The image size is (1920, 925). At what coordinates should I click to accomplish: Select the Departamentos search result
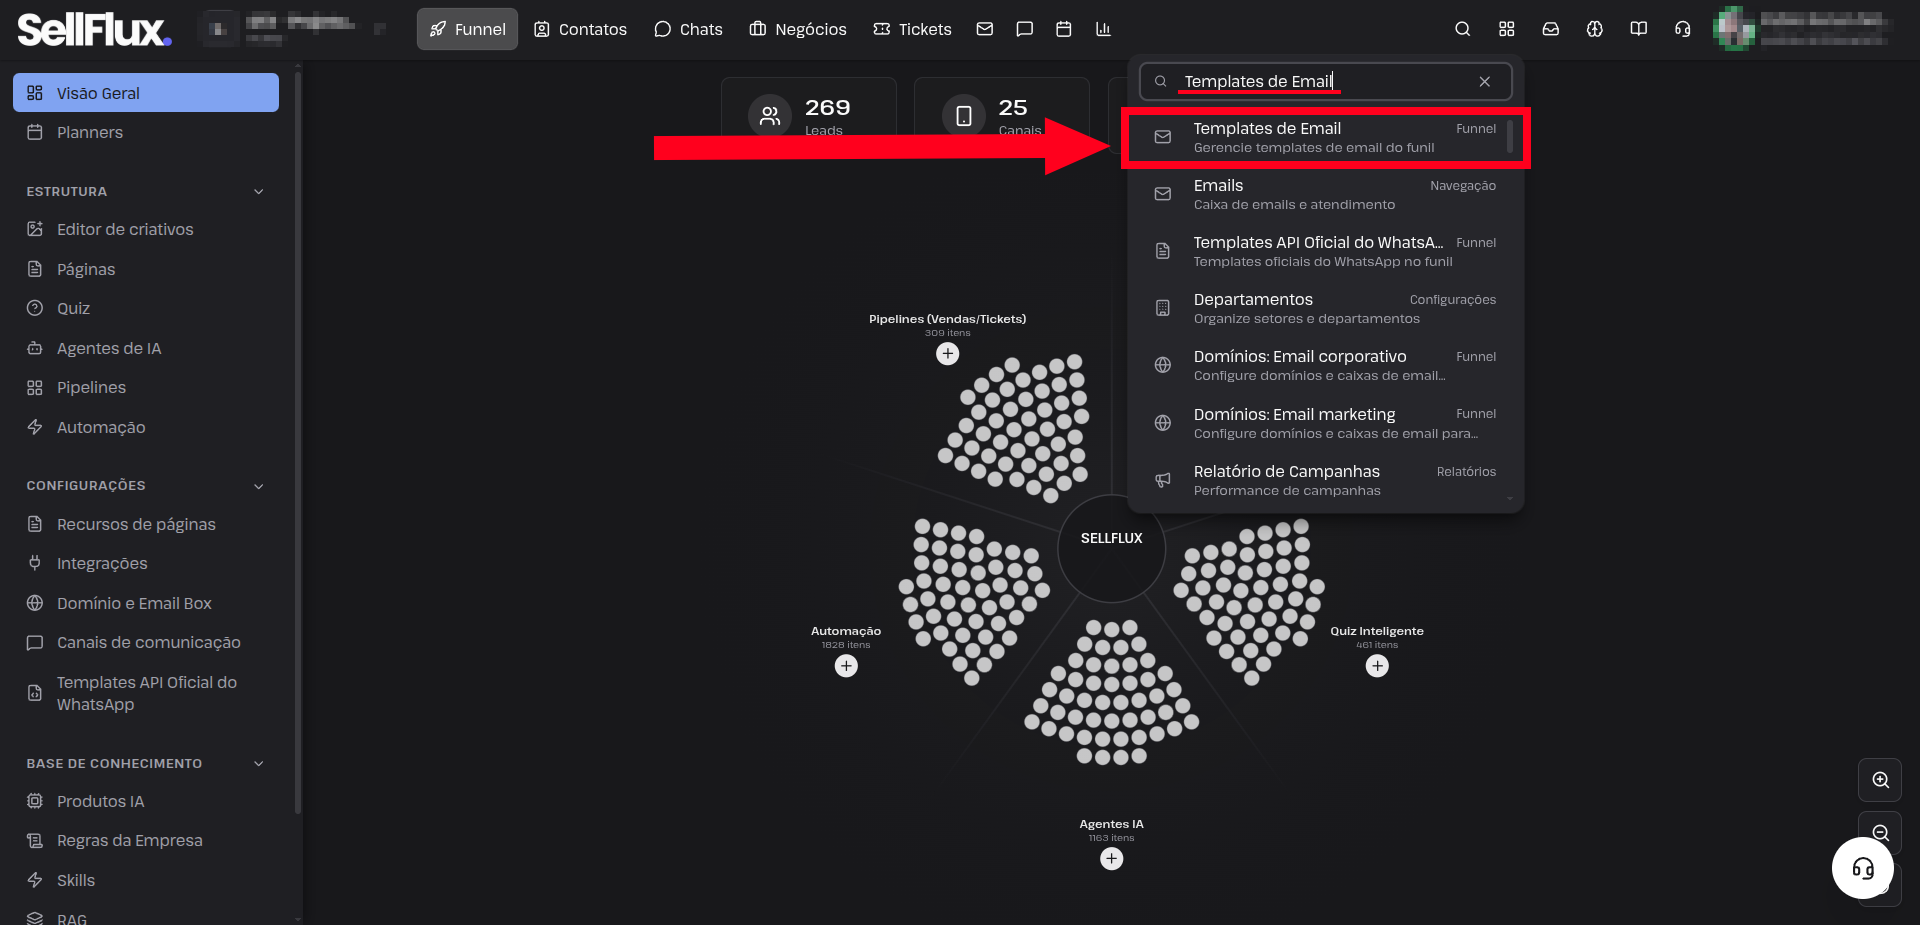point(1325,308)
